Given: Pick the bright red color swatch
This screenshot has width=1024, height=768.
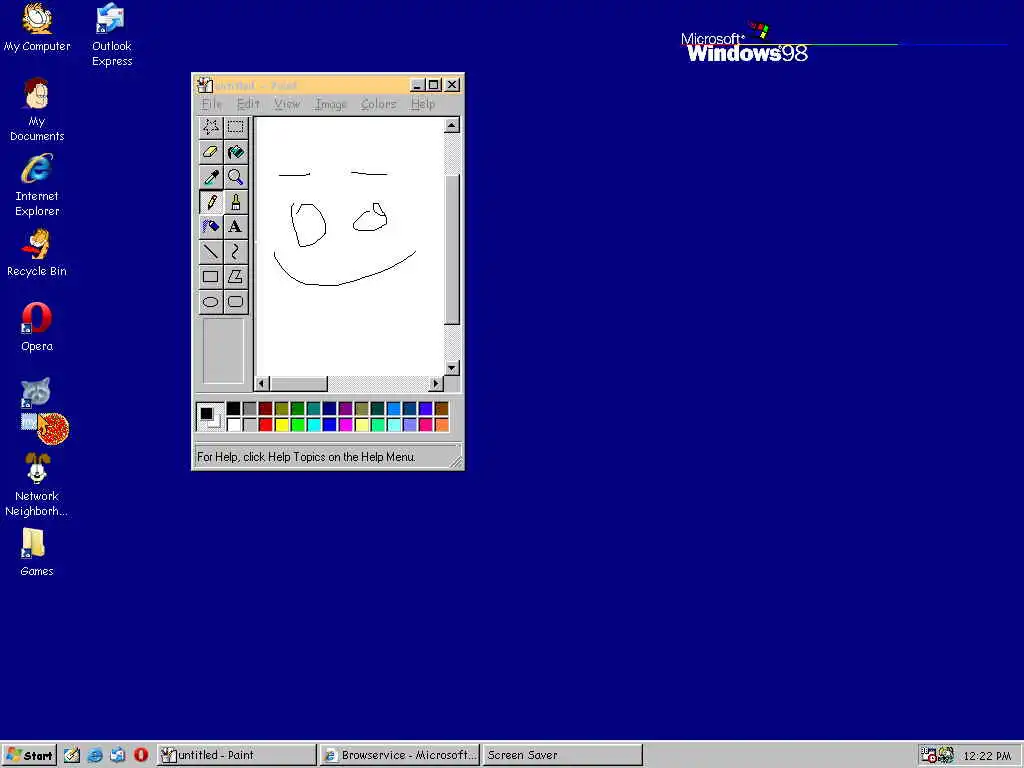Looking at the screenshot, I should [265, 425].
